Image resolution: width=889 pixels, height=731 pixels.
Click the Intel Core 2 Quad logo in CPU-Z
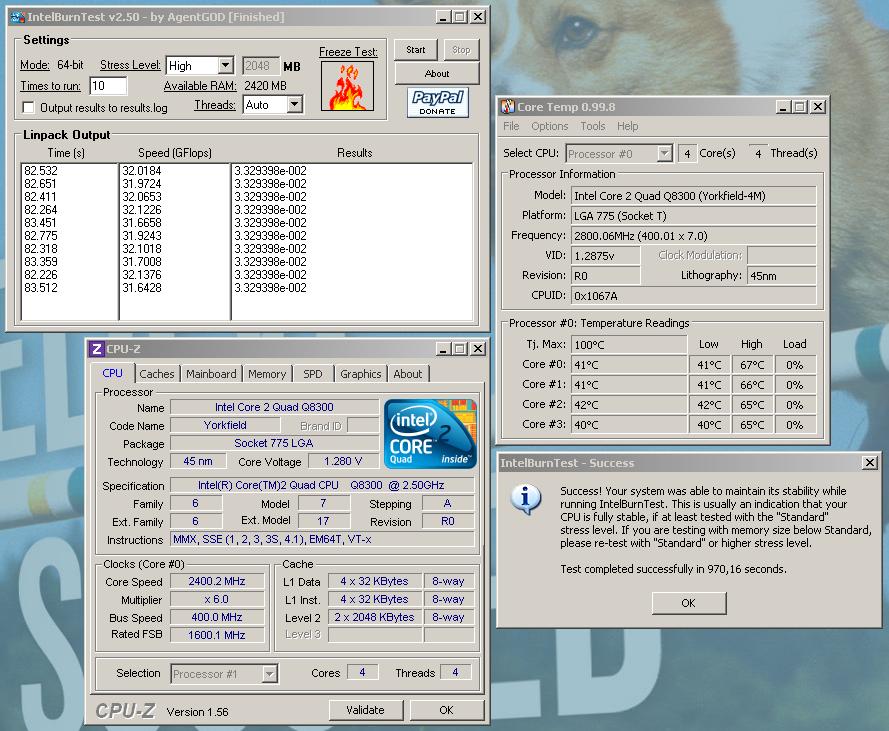430,434
